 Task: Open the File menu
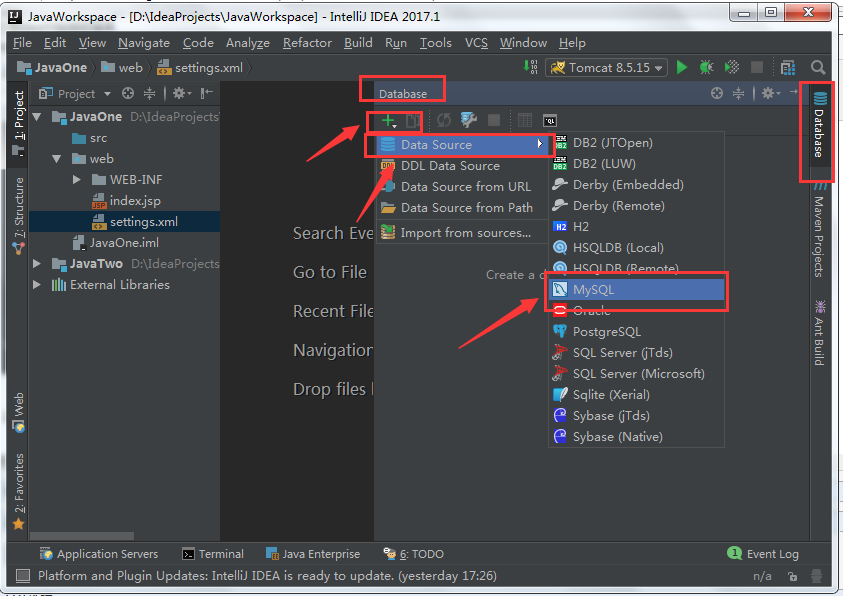(x=22, y=42)
